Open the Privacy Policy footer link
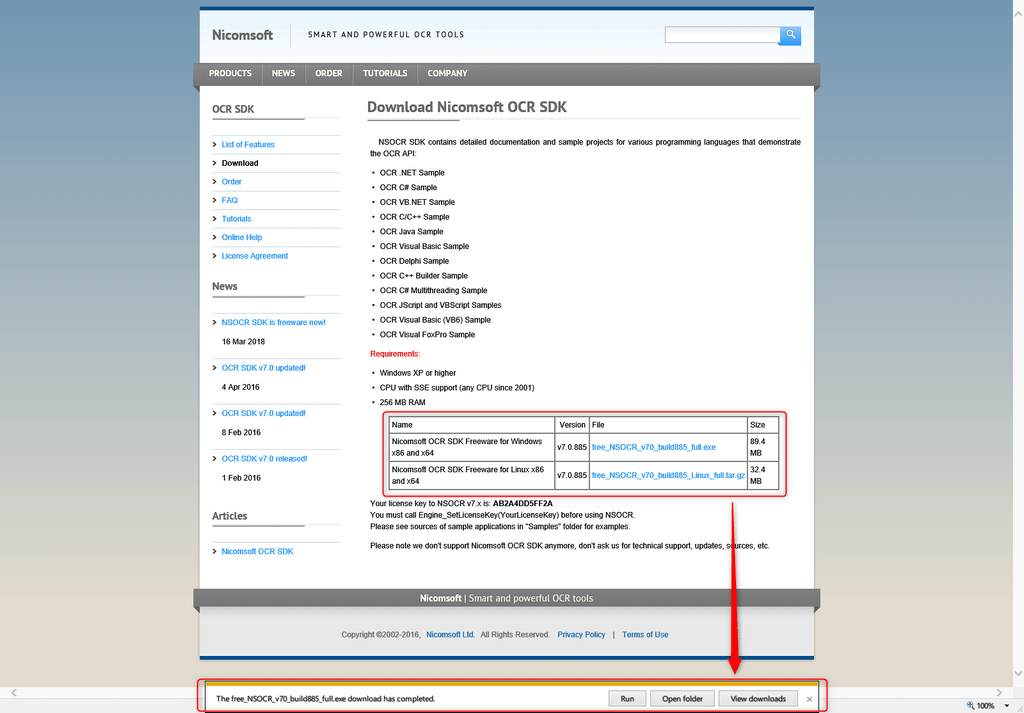1024x713 pixels. tap(581, 635)
